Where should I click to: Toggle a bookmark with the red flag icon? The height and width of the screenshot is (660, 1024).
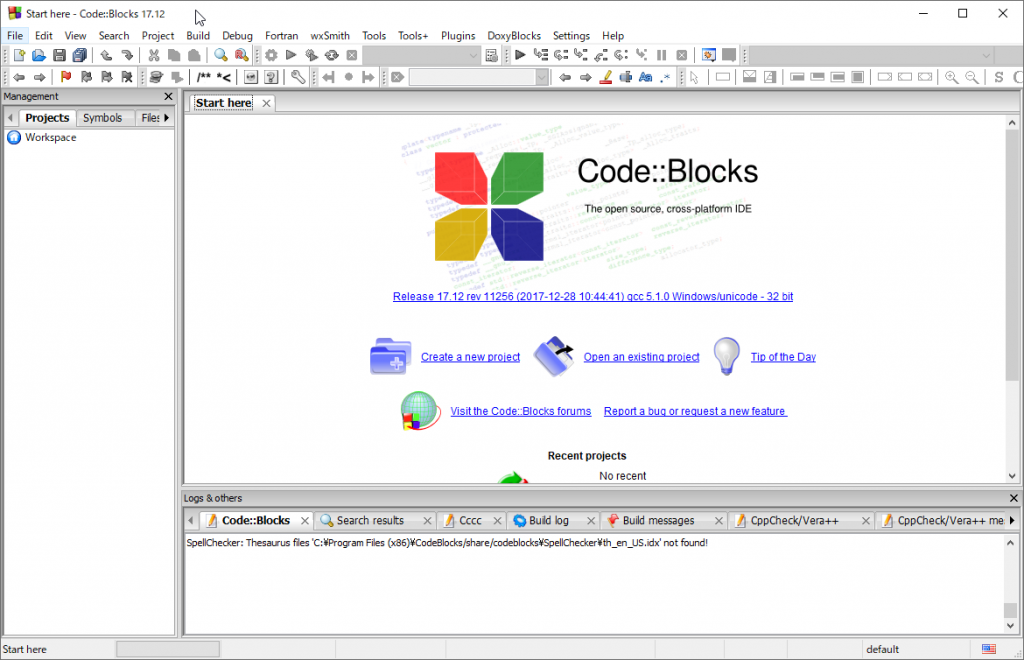[64, 77]
